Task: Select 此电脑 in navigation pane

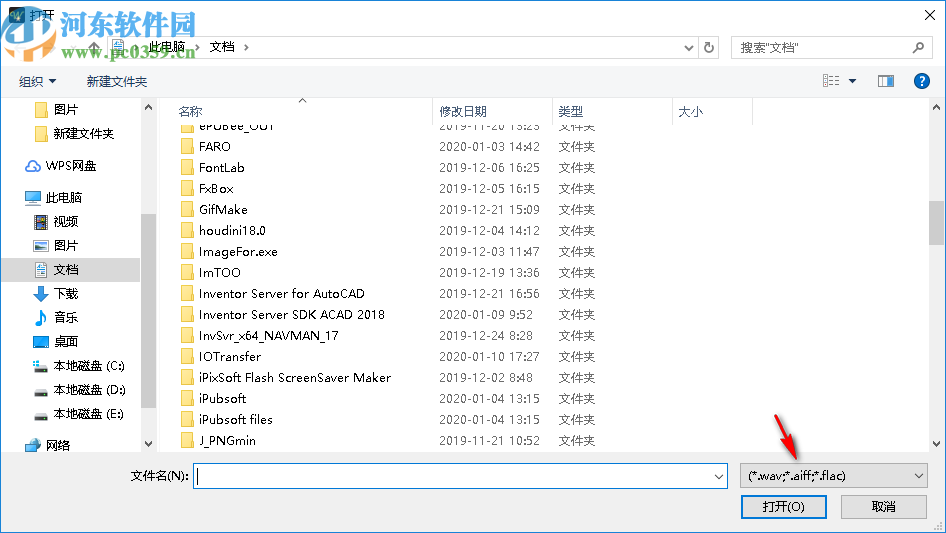Action: (63, 197)
